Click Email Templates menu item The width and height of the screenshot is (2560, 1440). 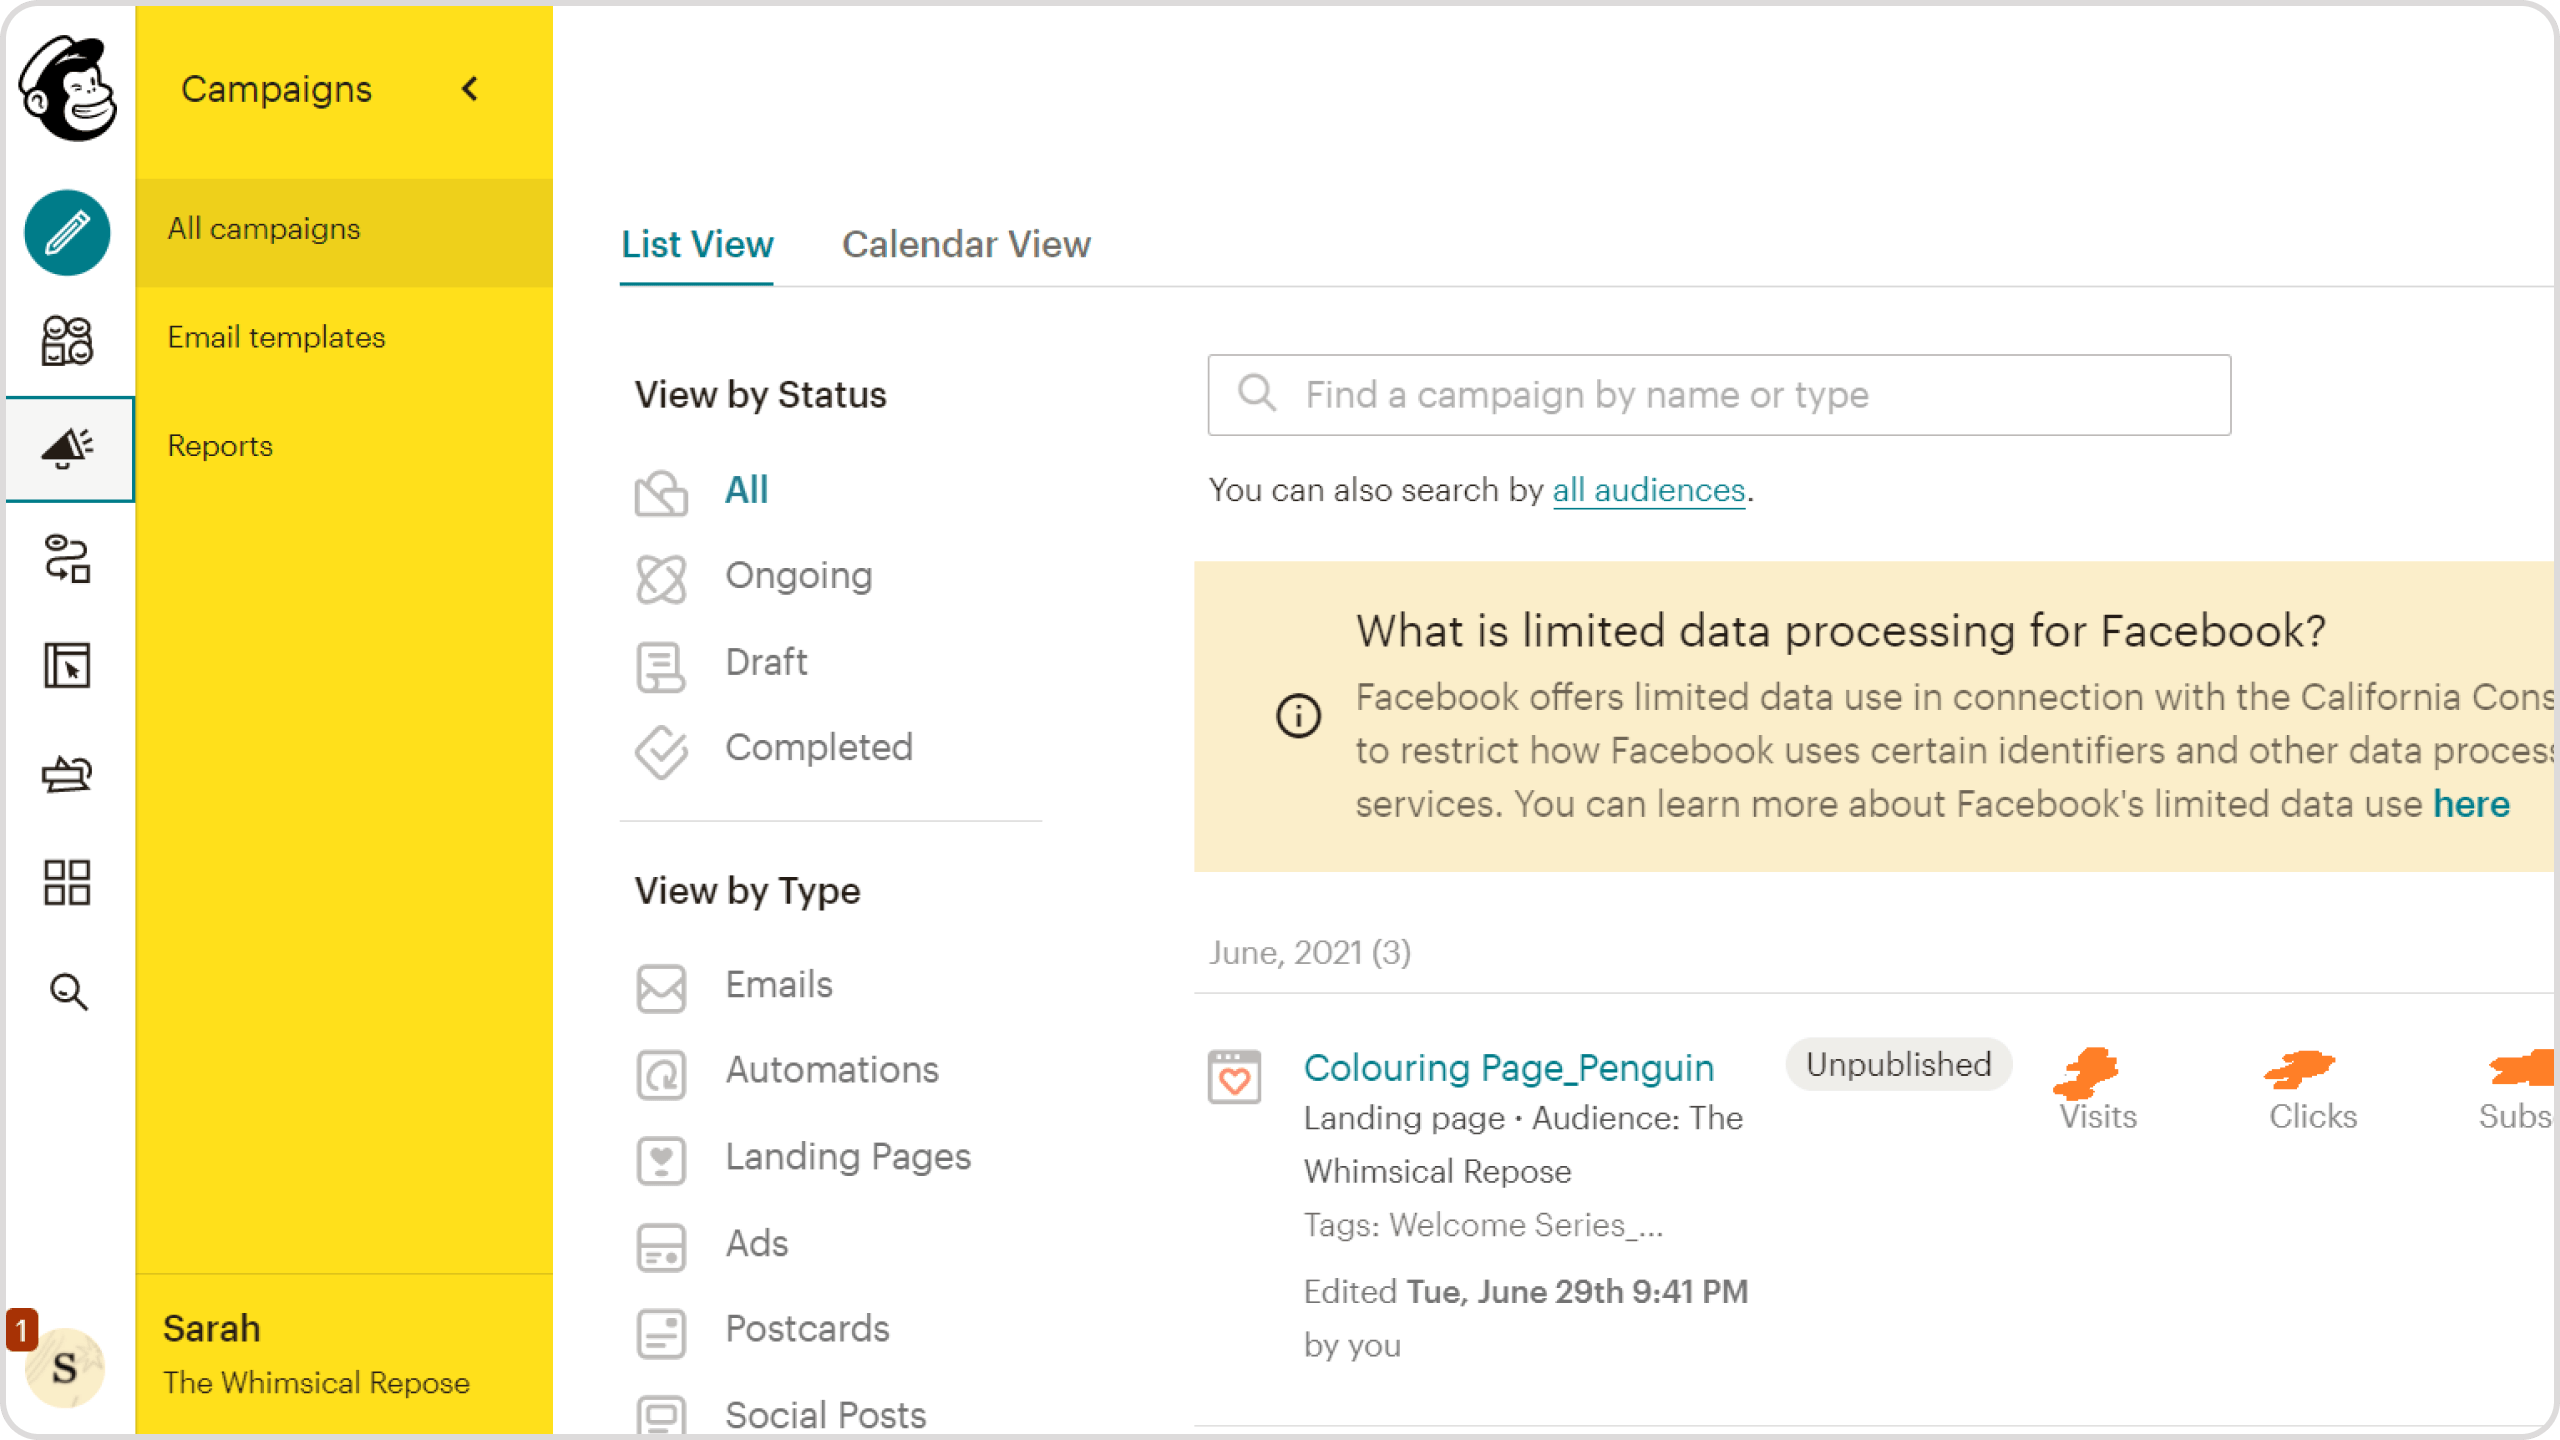tap(276, 338)
